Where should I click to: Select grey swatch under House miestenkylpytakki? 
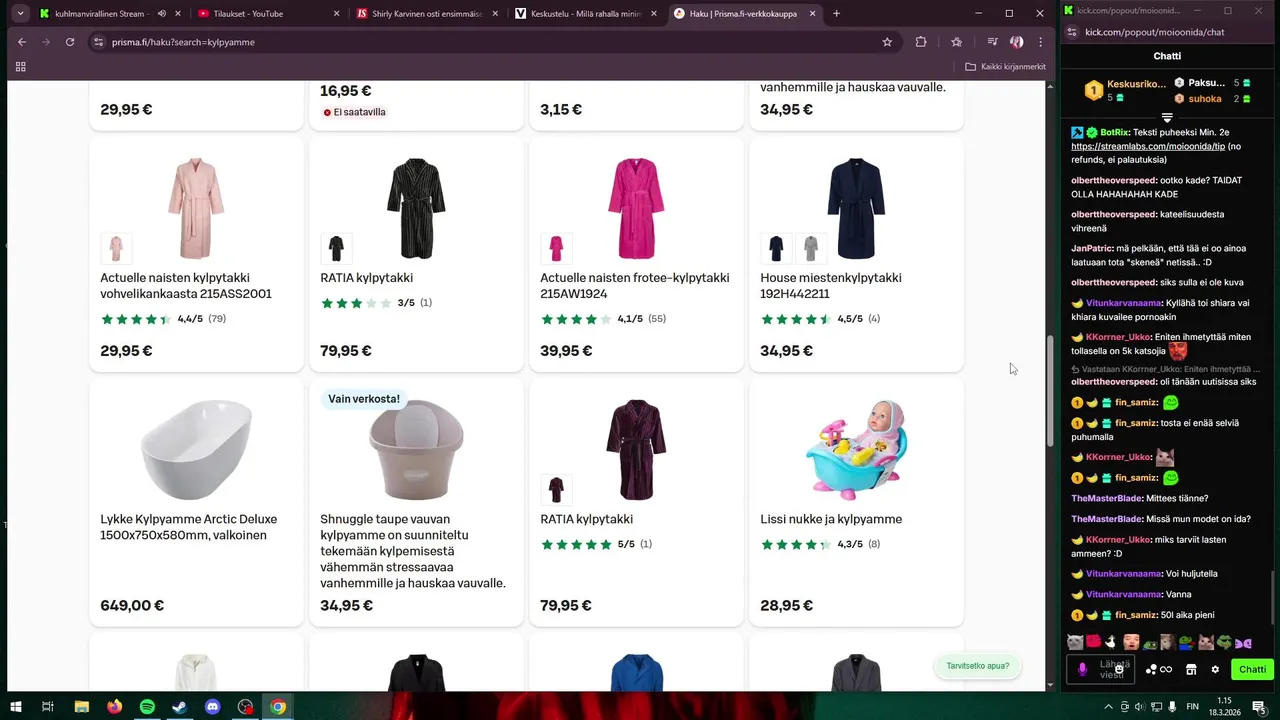pyautogui.click(x=810, y=248)
